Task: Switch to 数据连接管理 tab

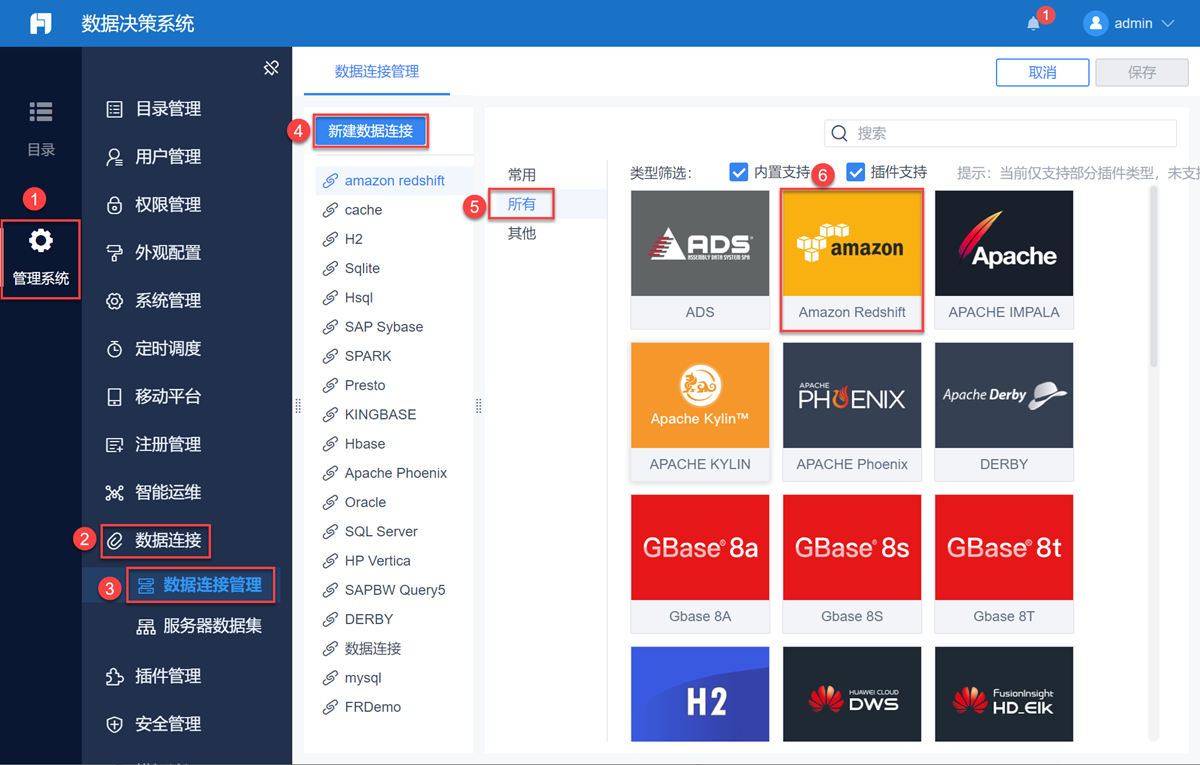Action: coord(377,72)
